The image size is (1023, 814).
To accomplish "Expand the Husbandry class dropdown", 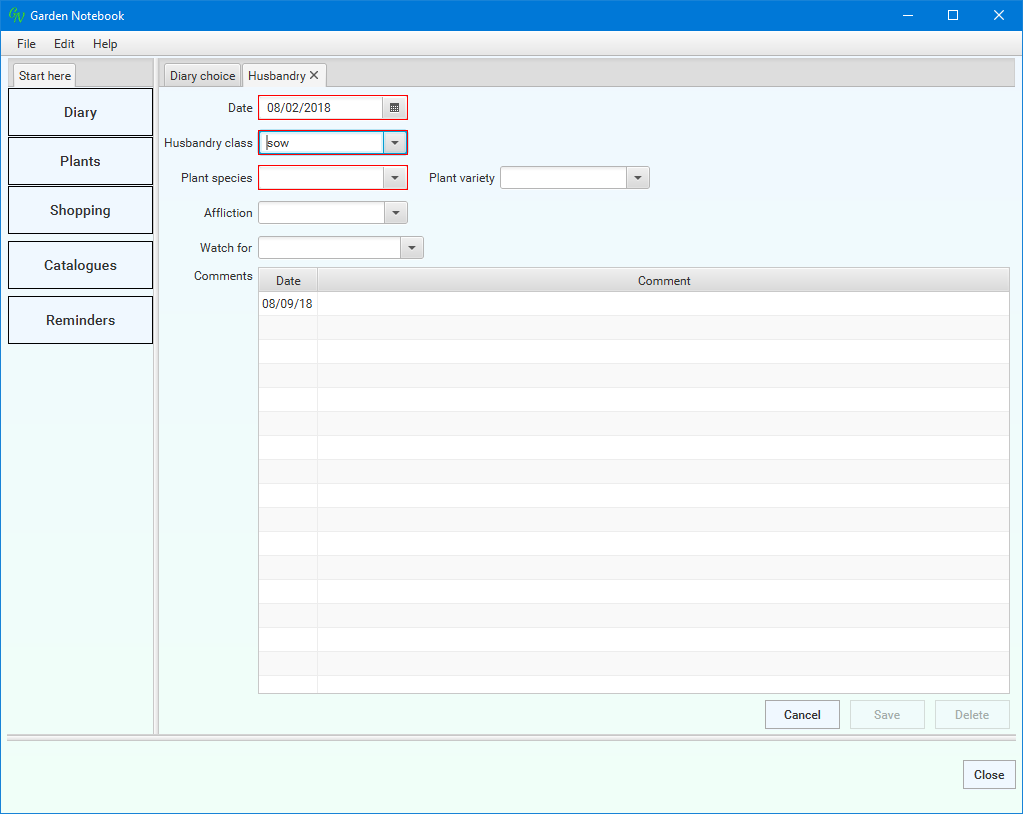I will point(395,143).
